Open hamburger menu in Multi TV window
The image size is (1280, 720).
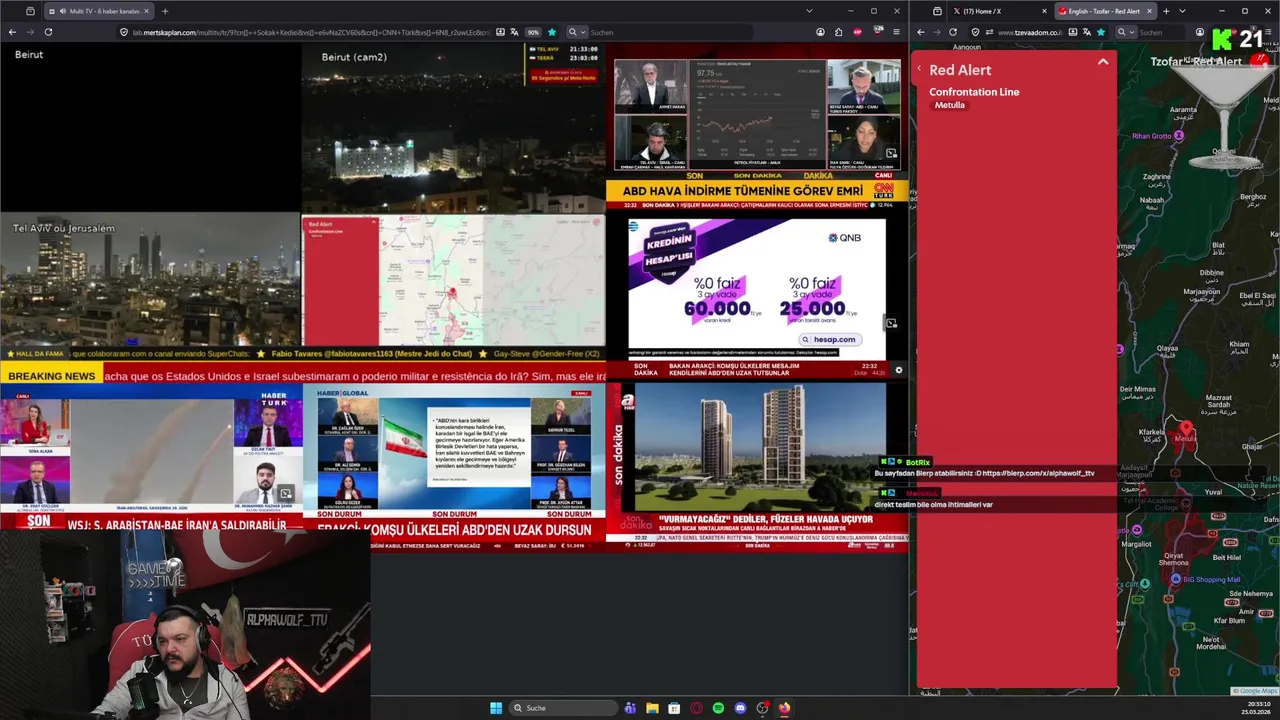click(895, 32)
